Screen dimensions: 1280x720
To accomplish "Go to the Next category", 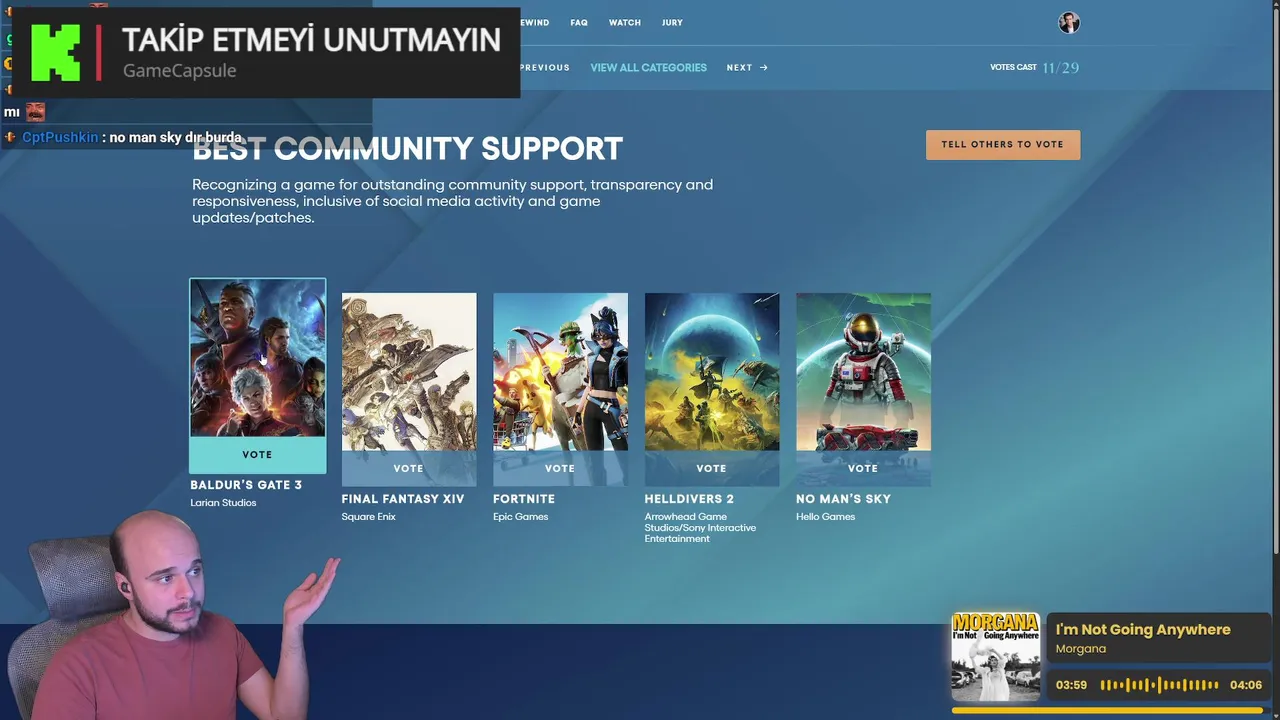I will pos(747,68).
